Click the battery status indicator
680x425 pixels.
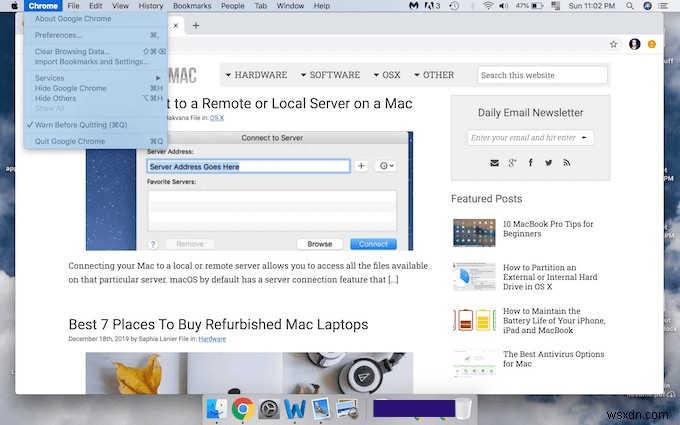pos(530,6)
